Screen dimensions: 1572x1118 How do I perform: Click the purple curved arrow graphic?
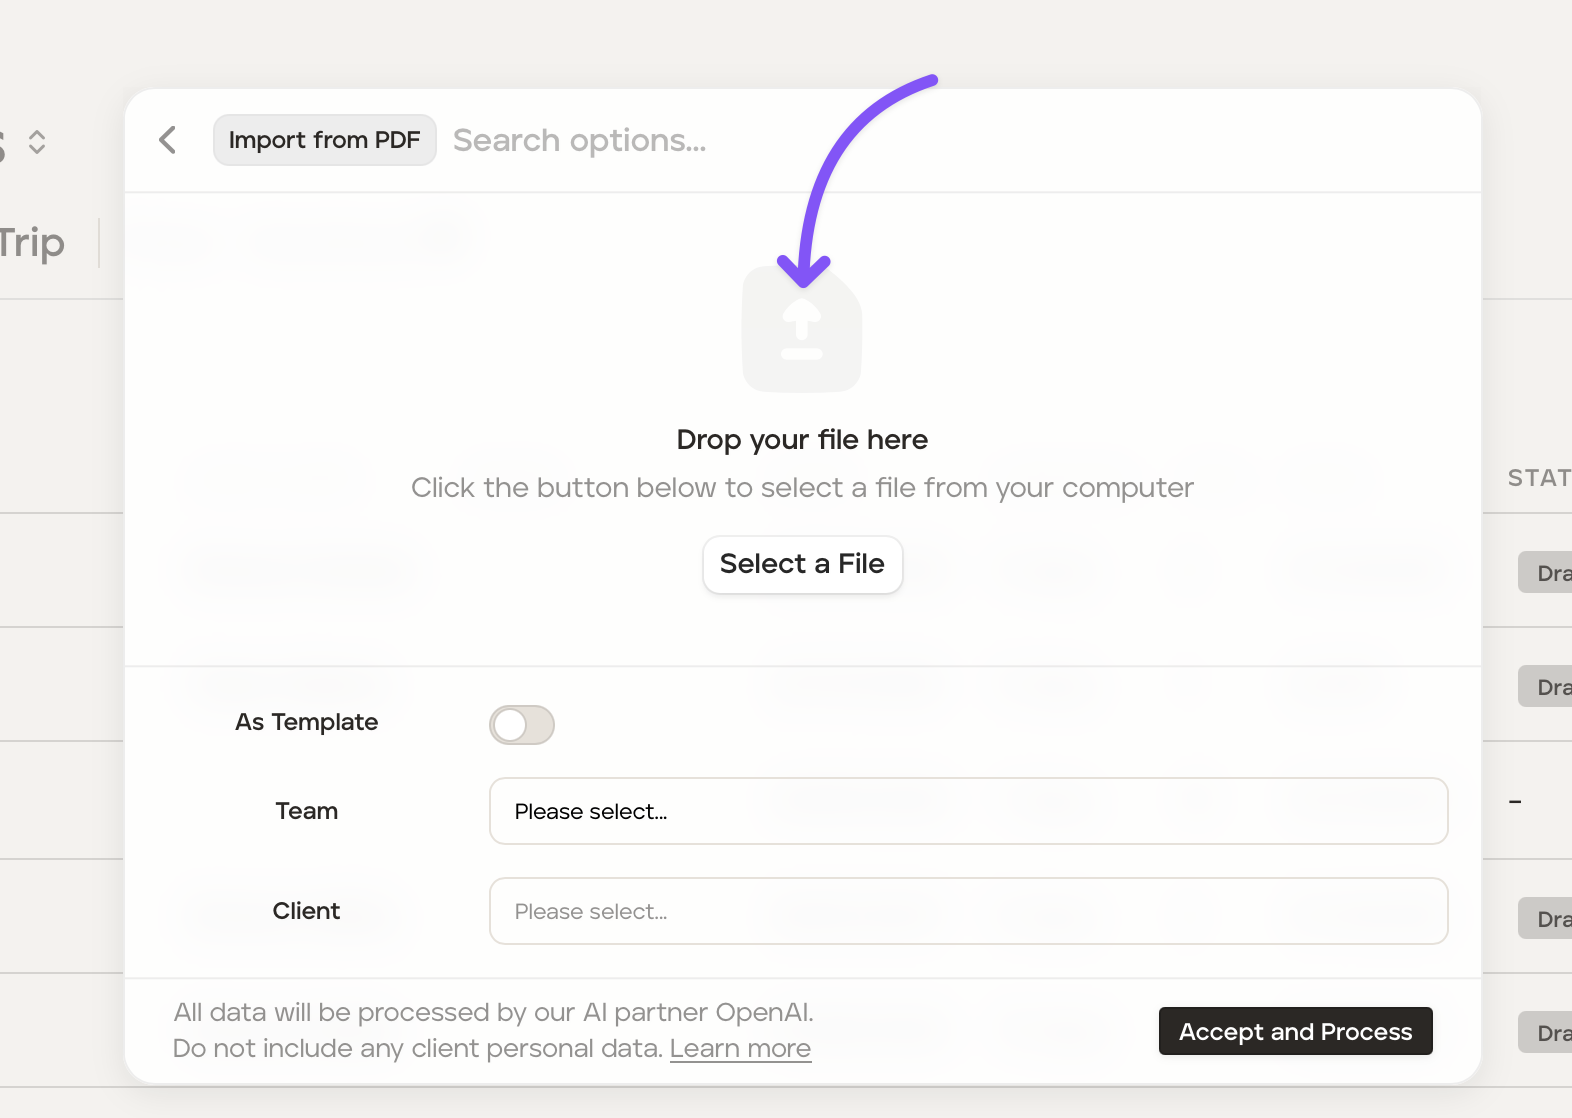[858, 180]
